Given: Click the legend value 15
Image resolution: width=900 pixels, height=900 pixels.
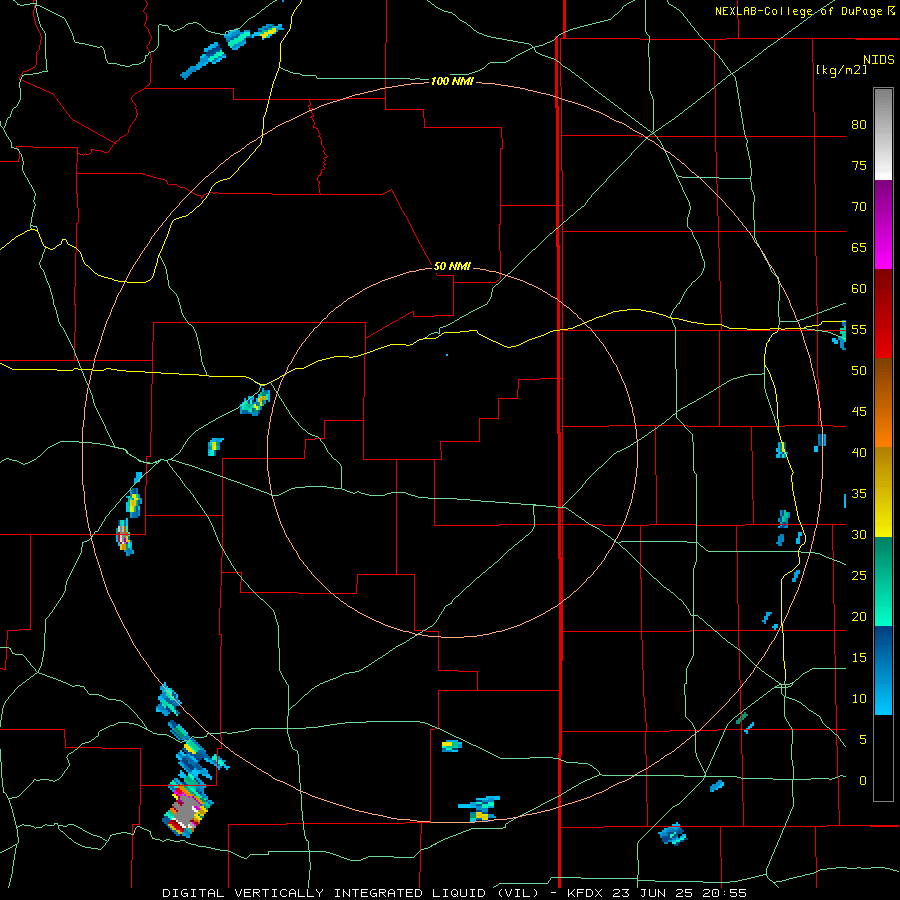Looking at the screenshot, I should [x=859, y=657].
